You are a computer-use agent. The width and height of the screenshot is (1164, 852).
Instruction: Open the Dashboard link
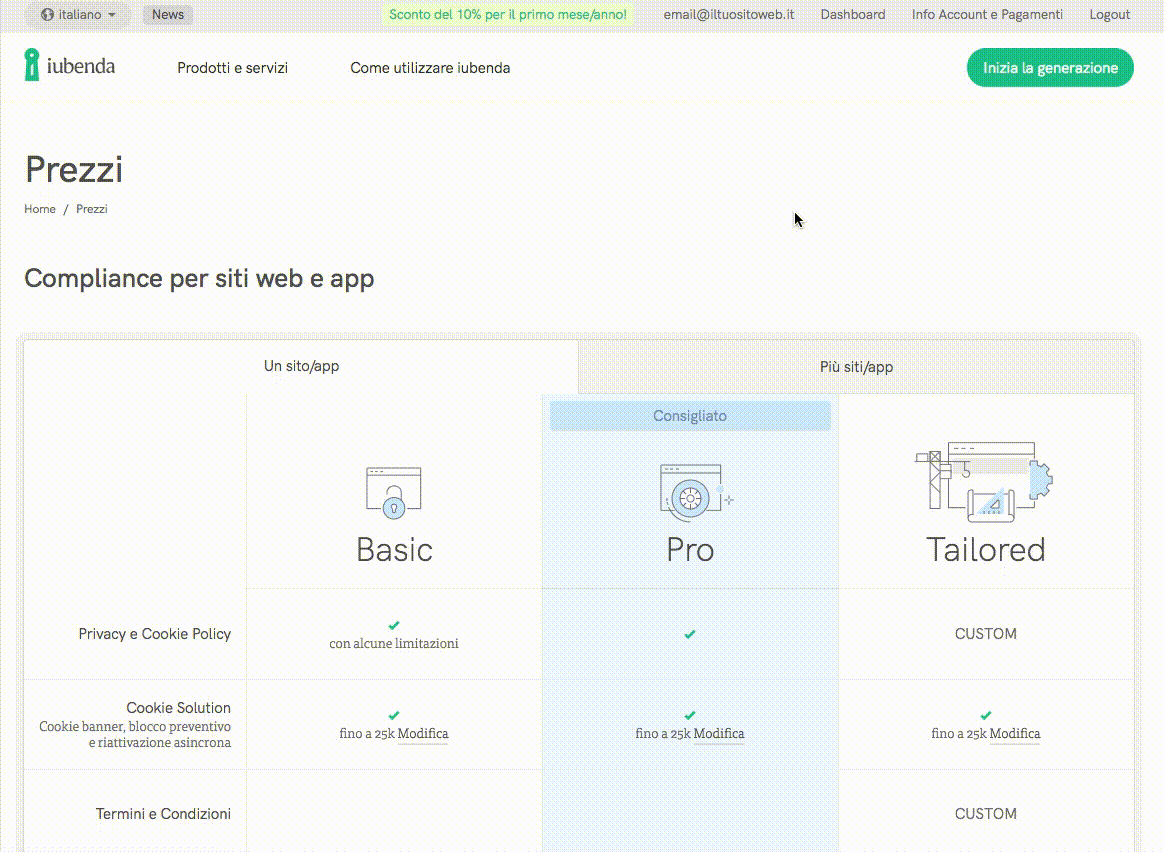[x=852, y=15]
